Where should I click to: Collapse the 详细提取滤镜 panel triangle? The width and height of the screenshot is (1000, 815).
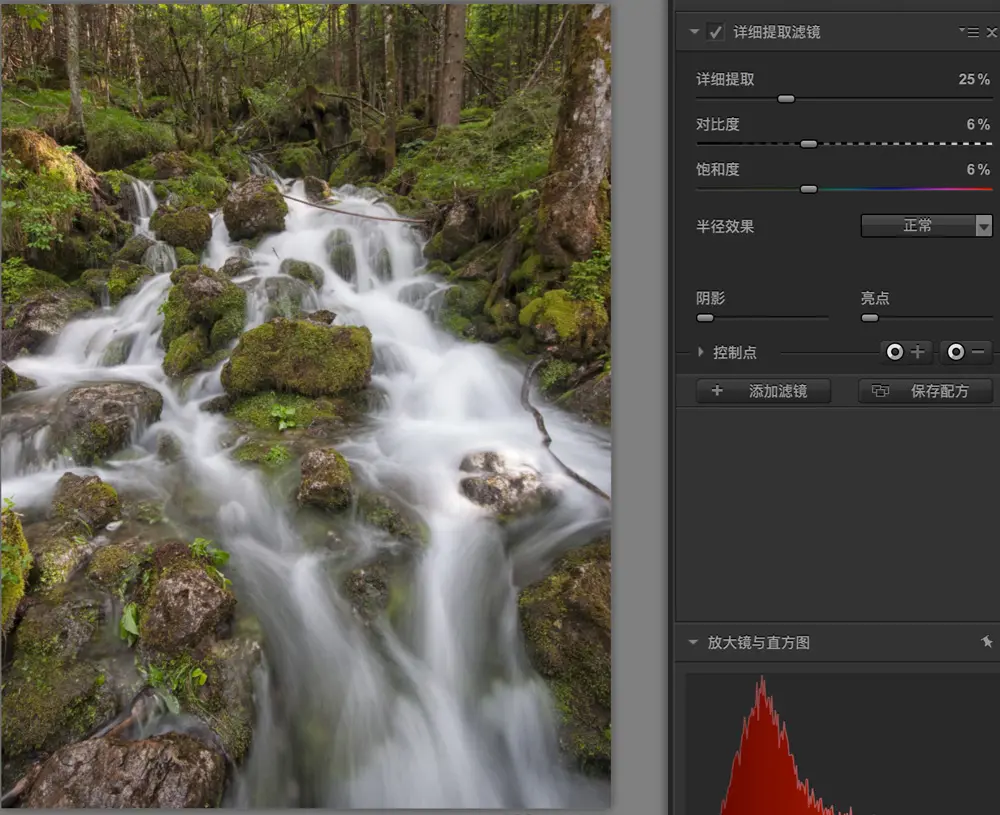coord(694,31)
